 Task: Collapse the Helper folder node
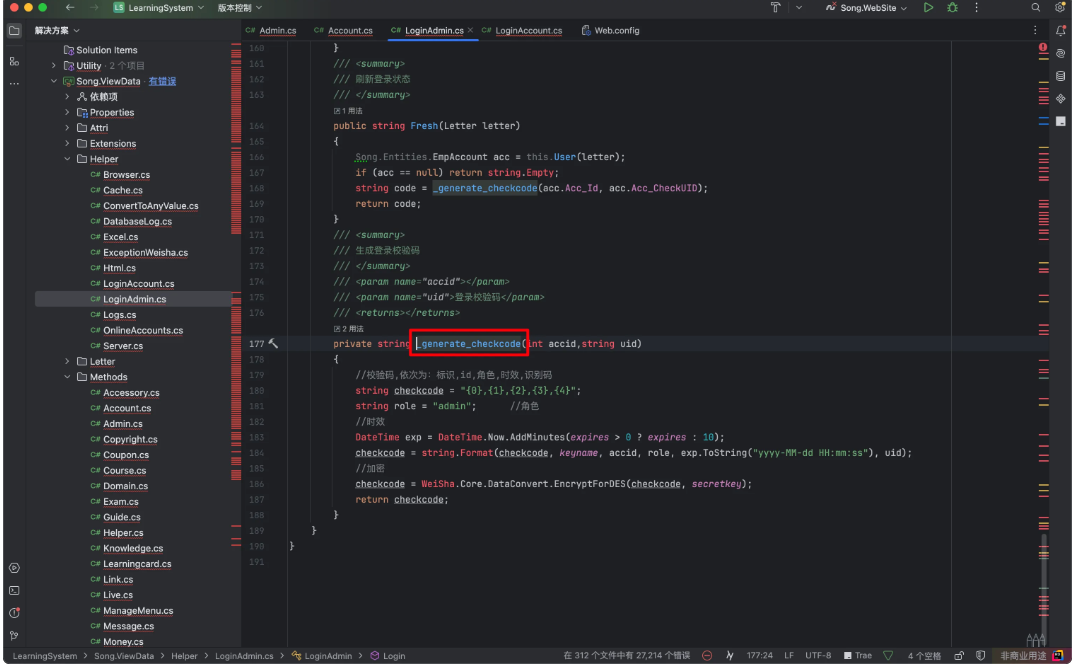tap(67, 159)
